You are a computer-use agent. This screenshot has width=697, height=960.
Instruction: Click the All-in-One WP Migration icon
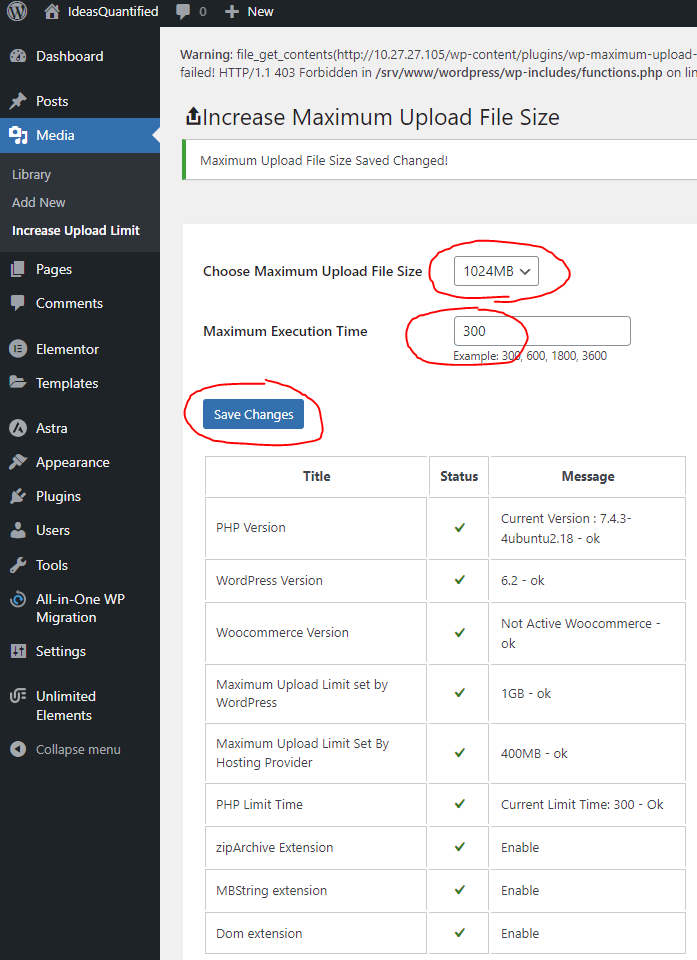click(18, 599)
